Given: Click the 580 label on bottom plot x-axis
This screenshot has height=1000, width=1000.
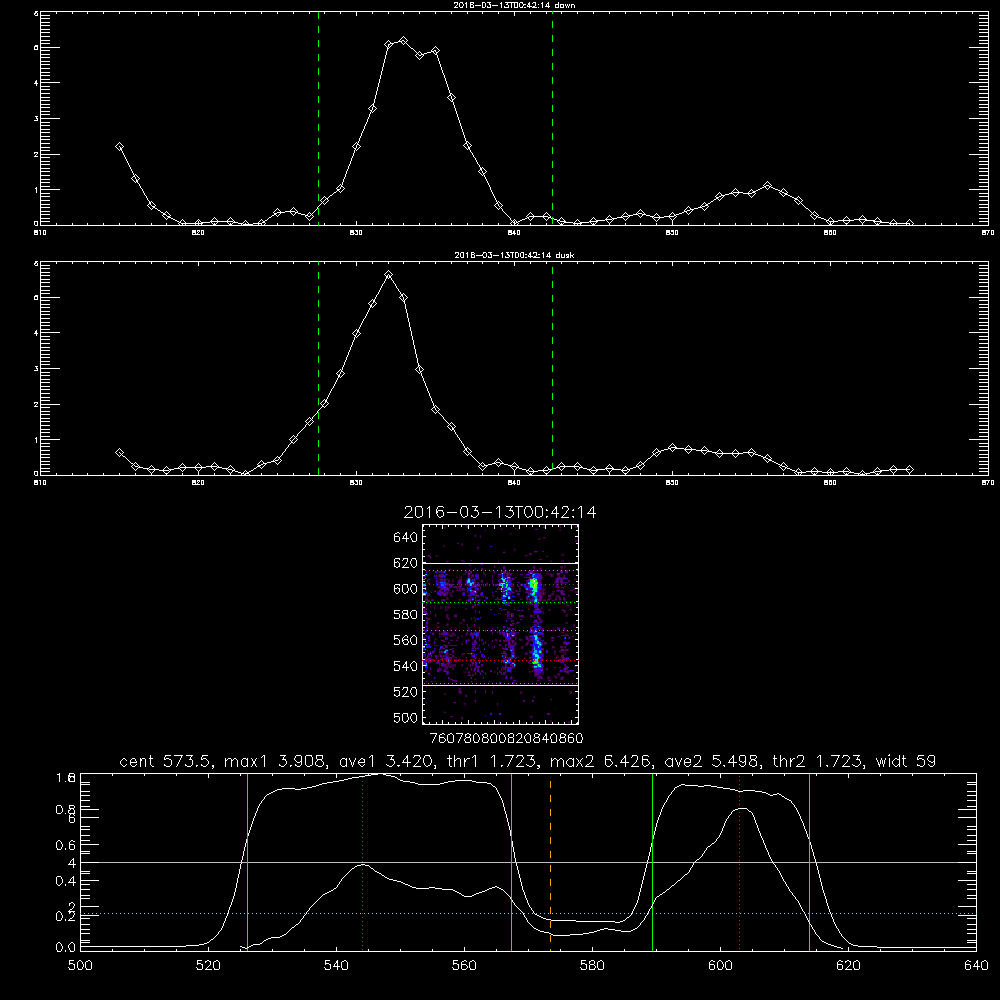Looking at the screenshot, I should (x=592, y=966).
